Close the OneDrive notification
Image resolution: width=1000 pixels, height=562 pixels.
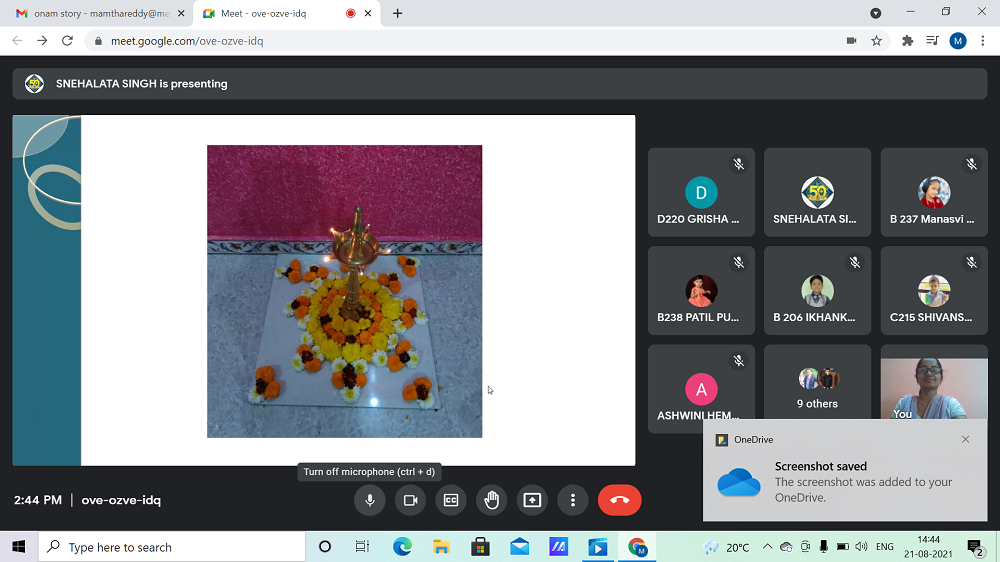coord(965,439)
